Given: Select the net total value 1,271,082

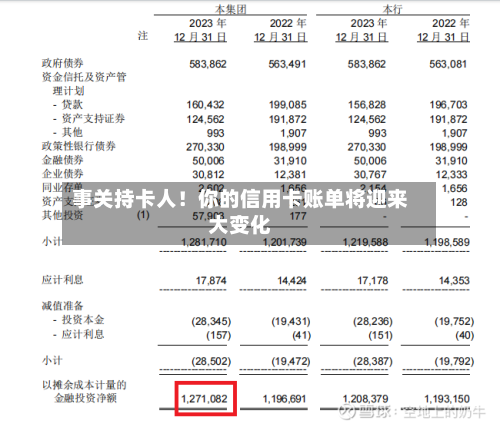Looking at the screenshot, I should [x=204, y=399].
